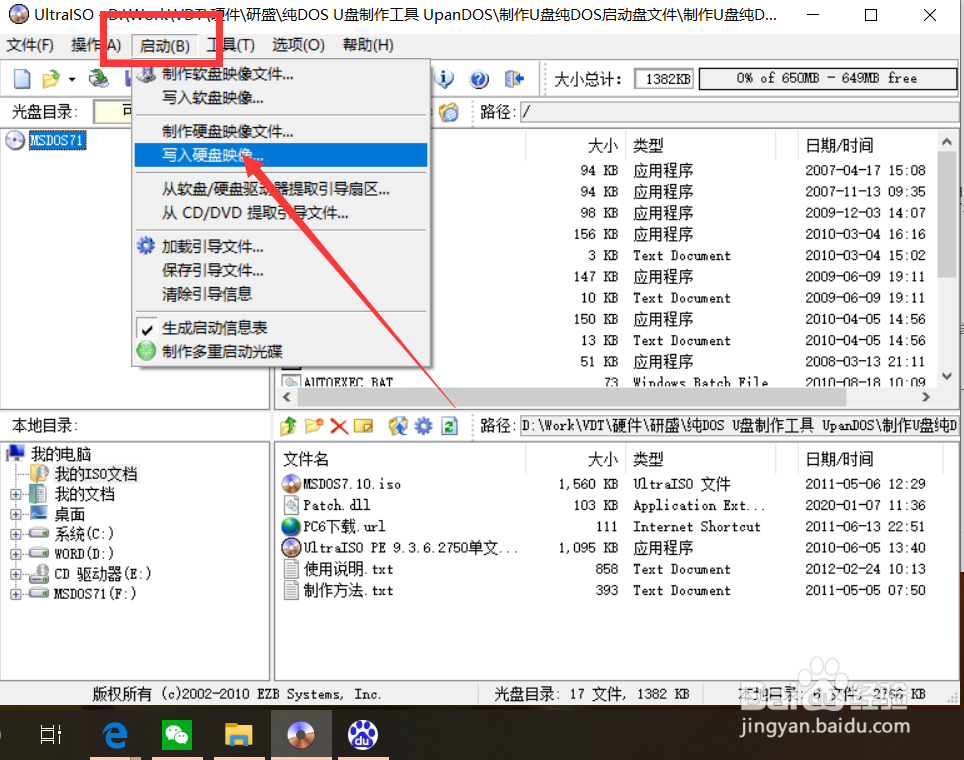Click the local 路径 field showing D:\Work
Image resolution: width=964 pixels, height=760 pixels.
(738, 426)
